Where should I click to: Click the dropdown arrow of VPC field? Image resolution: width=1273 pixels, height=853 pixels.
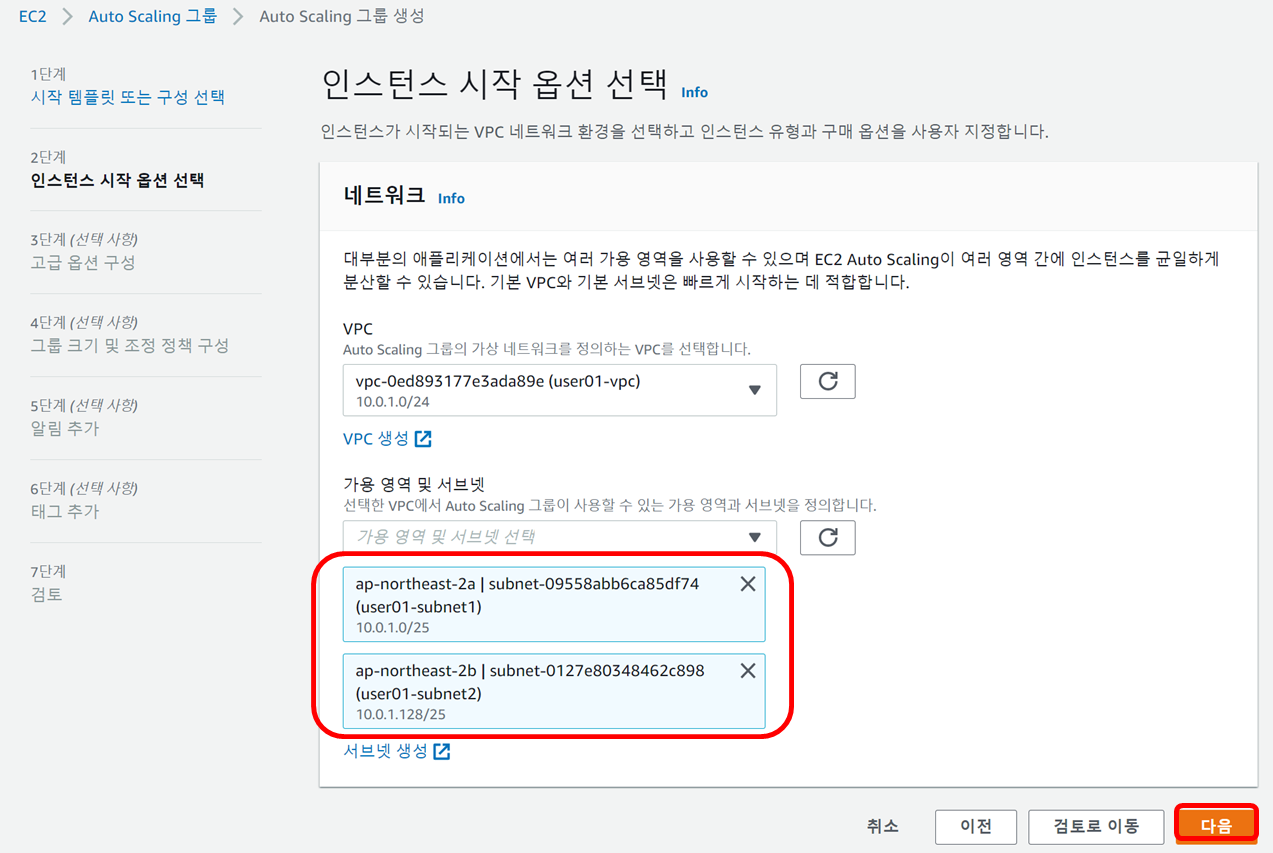click(755, 390)
